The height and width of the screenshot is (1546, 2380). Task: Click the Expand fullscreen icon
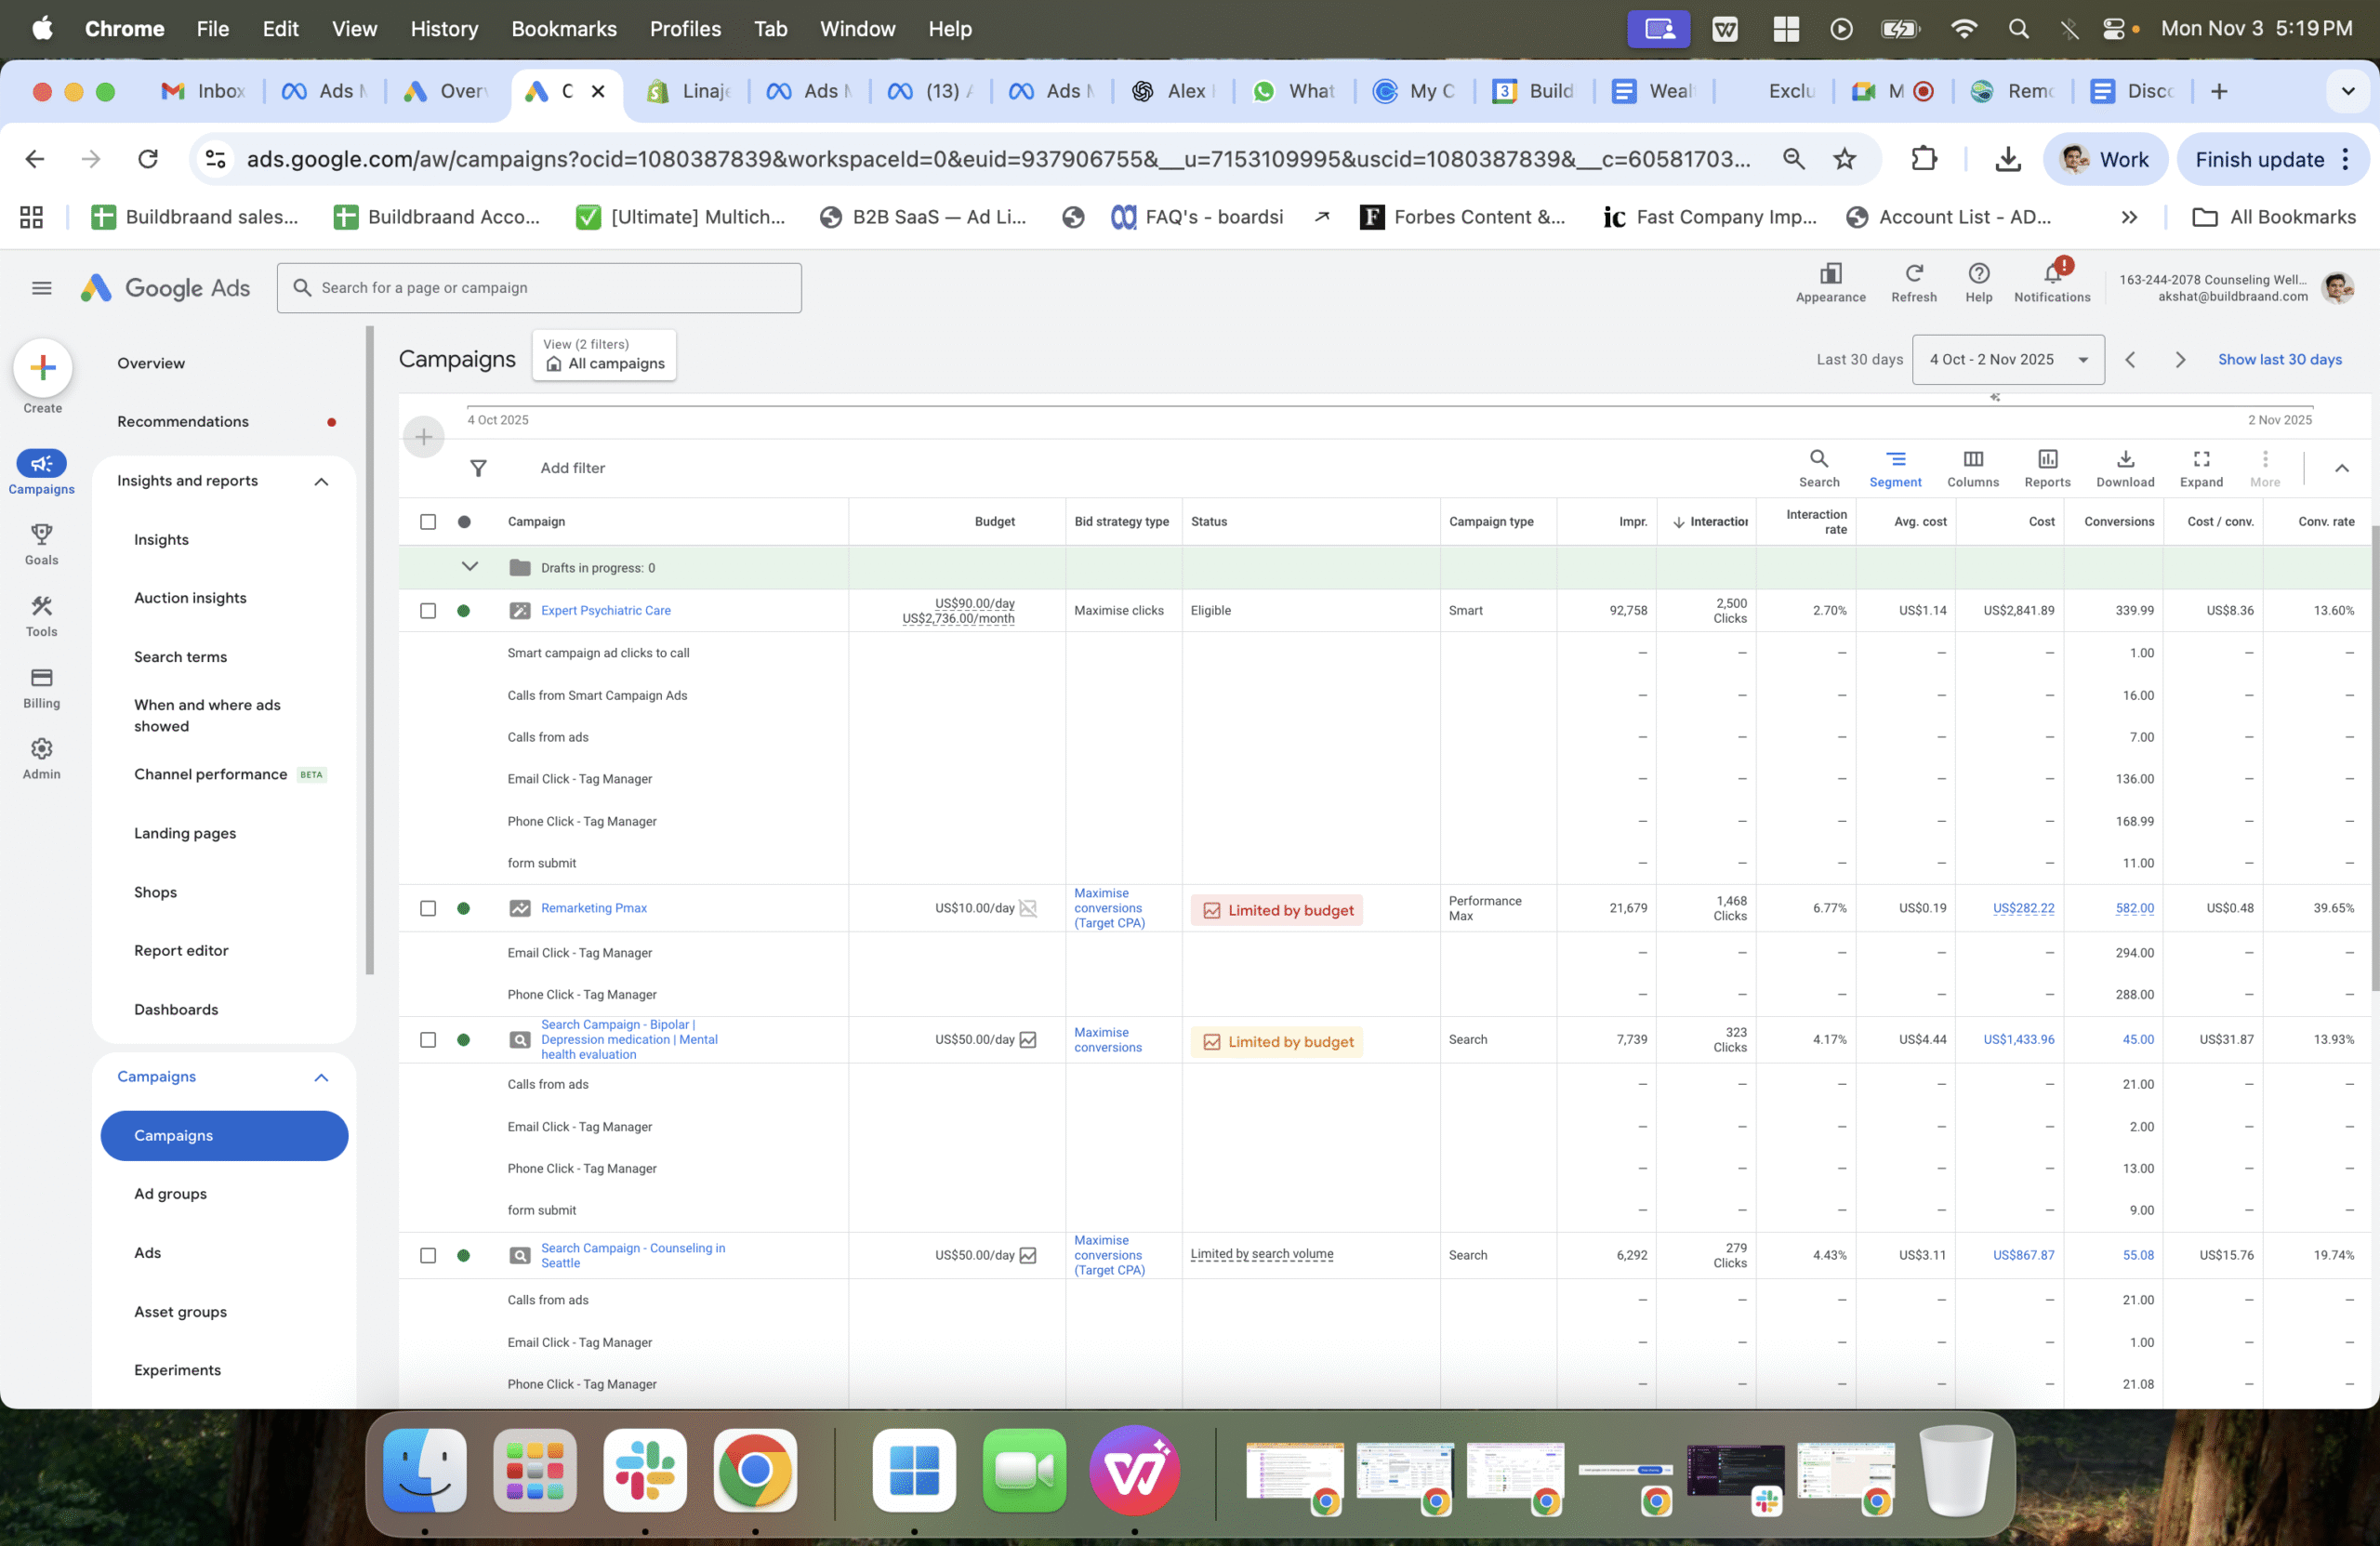(2200, 467)
